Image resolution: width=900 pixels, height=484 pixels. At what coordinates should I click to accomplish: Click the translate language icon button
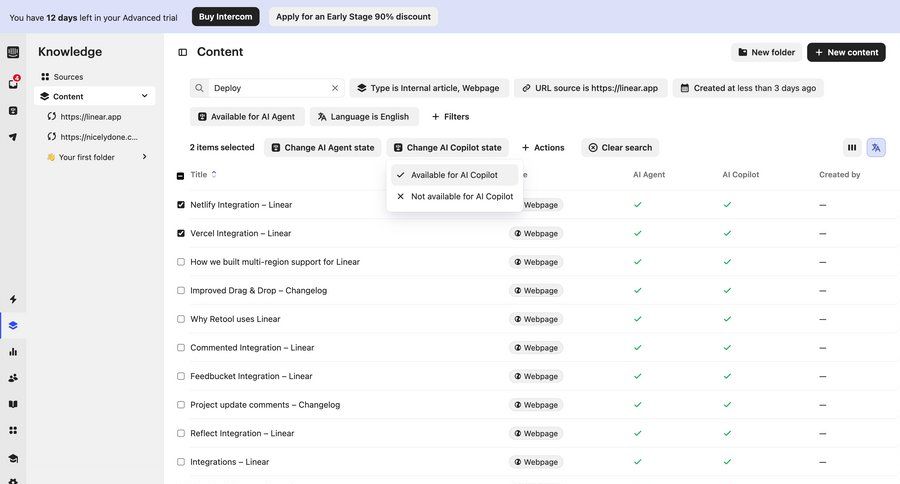876,148
